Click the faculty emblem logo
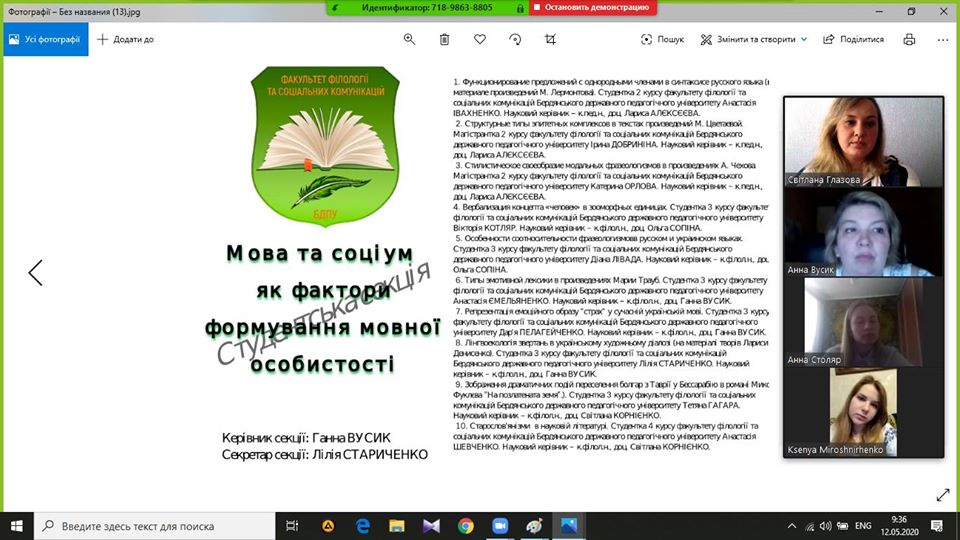 (324, 146)
